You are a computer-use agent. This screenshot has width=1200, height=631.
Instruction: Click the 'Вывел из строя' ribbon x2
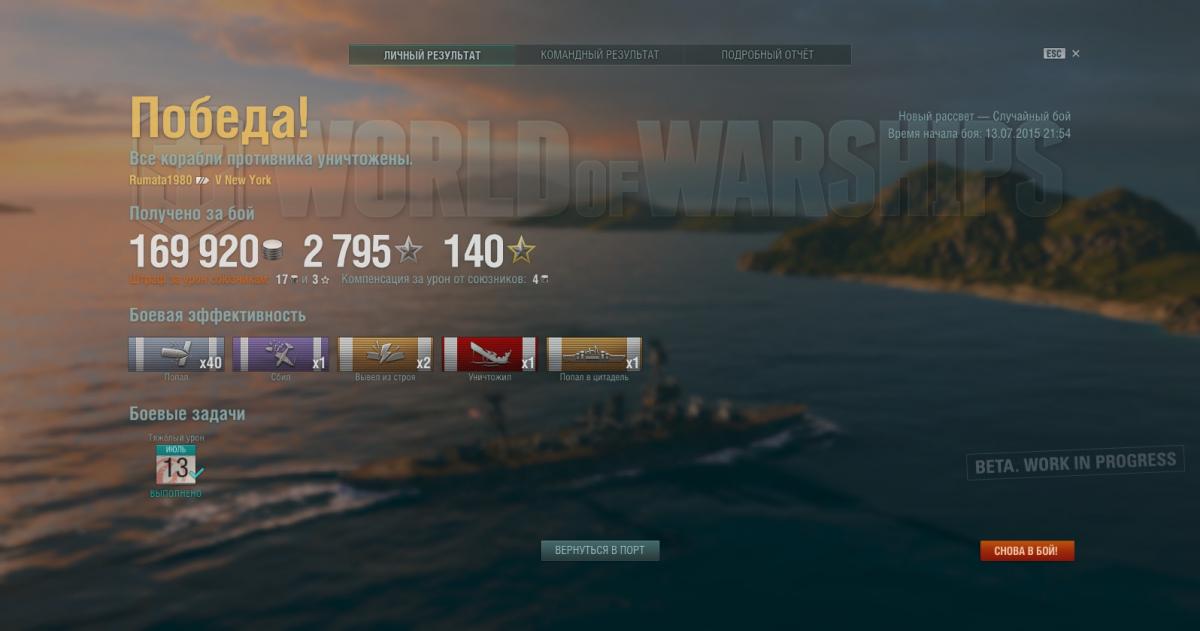pos(385,354)
